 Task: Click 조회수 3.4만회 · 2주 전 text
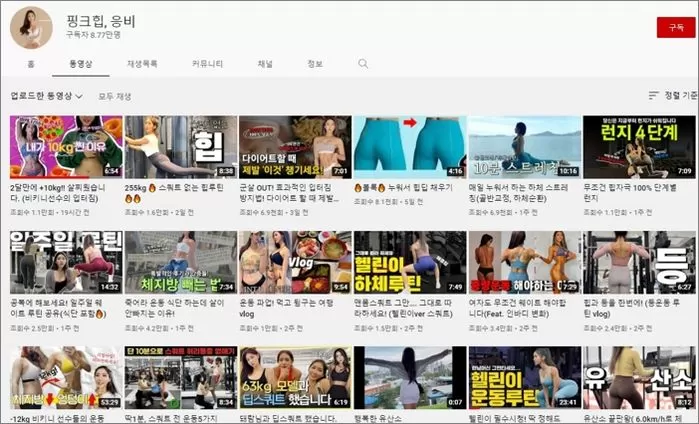point(503,328)
